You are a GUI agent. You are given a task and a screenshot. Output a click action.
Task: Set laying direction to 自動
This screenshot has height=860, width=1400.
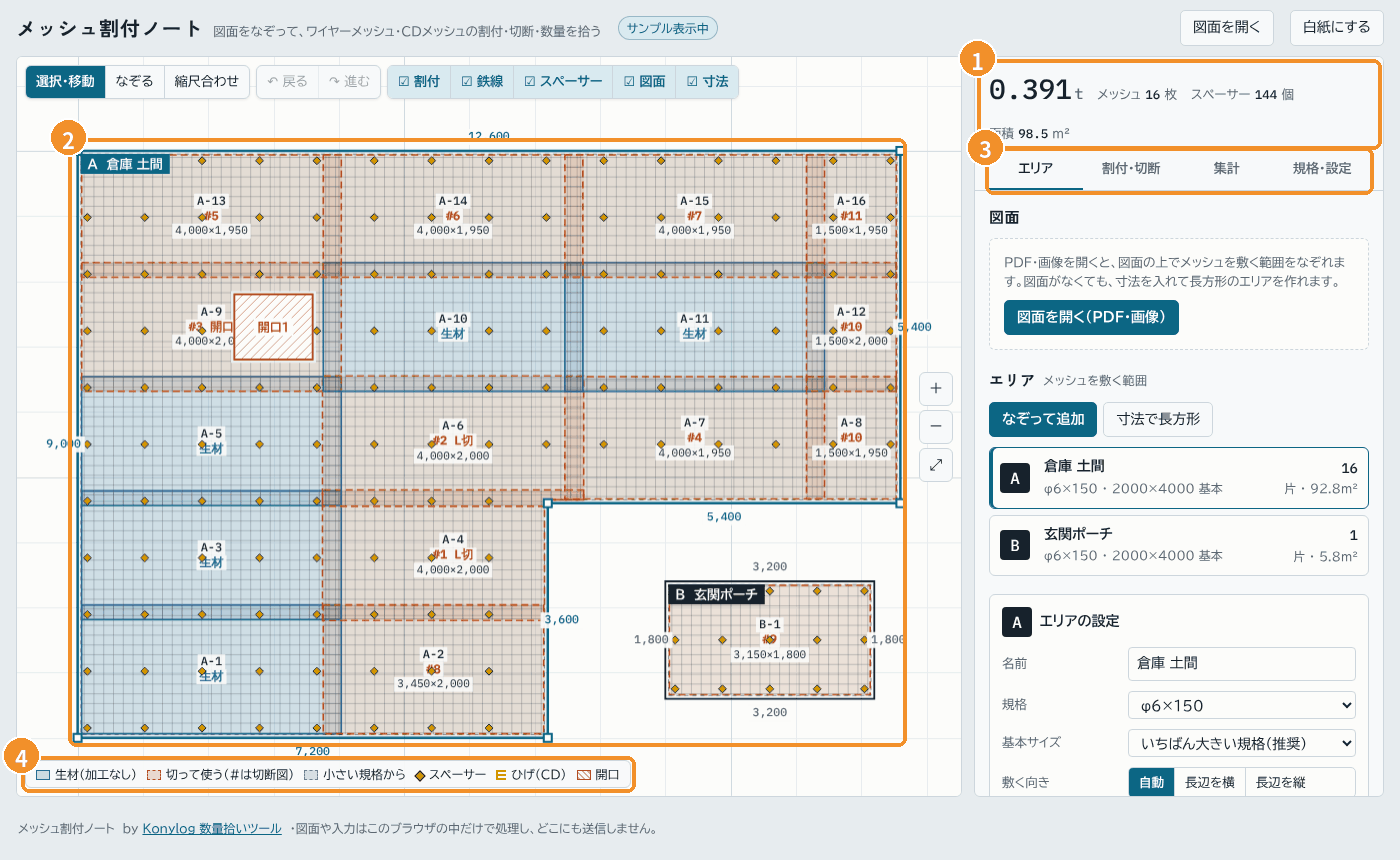(x=1151, y=782)
